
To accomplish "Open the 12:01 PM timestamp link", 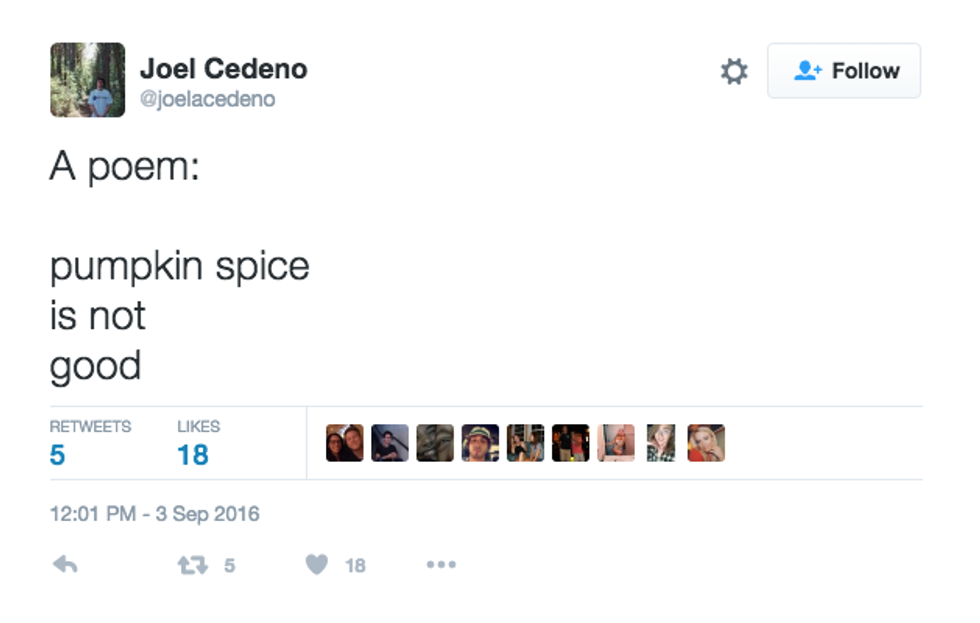I will pos(154,514).
